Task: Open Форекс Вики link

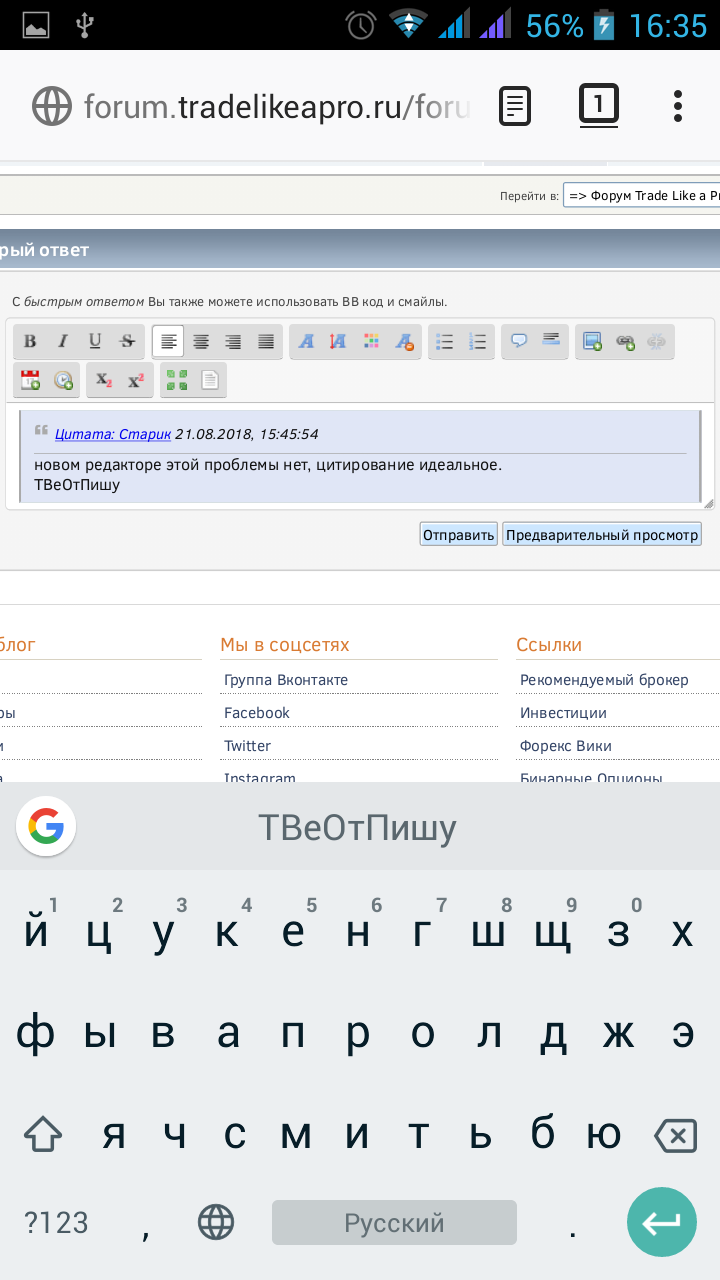Action: point(566,746)
